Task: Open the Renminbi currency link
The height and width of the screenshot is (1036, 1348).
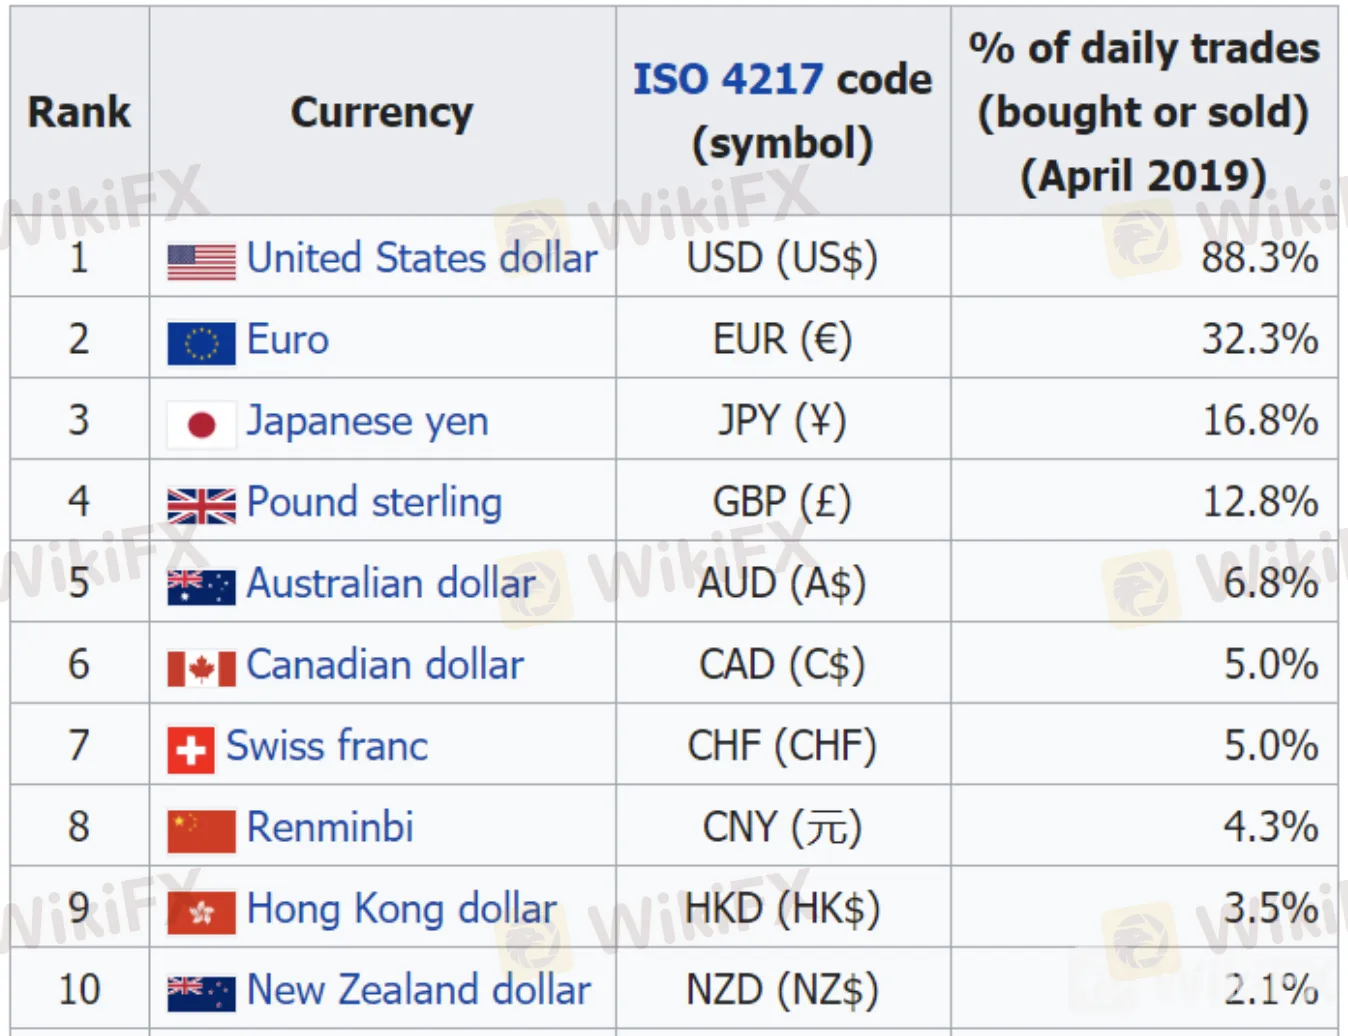Action: (330, 827)
